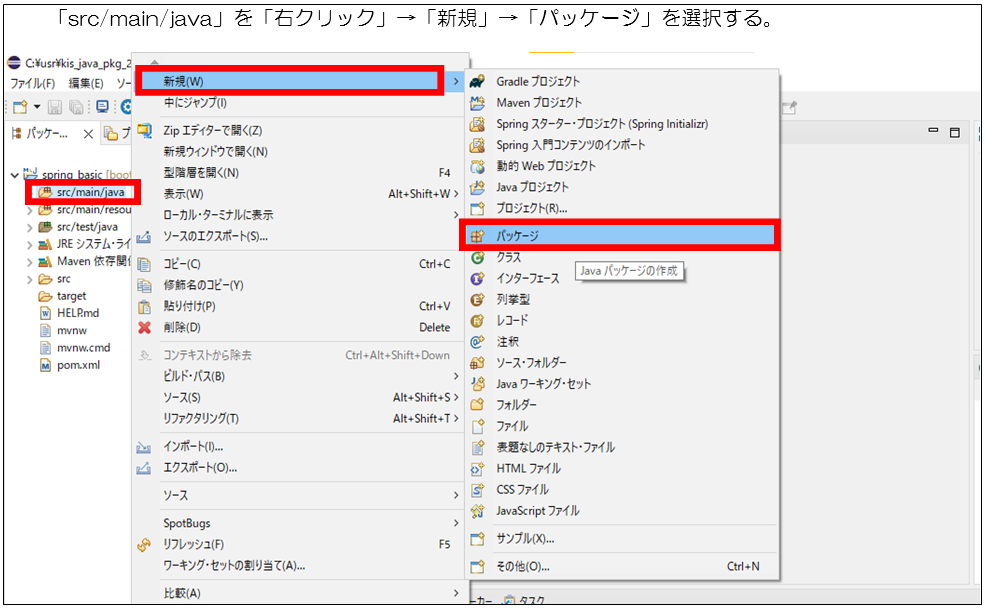Select パッケージ in the New submenu

(517, 236)
